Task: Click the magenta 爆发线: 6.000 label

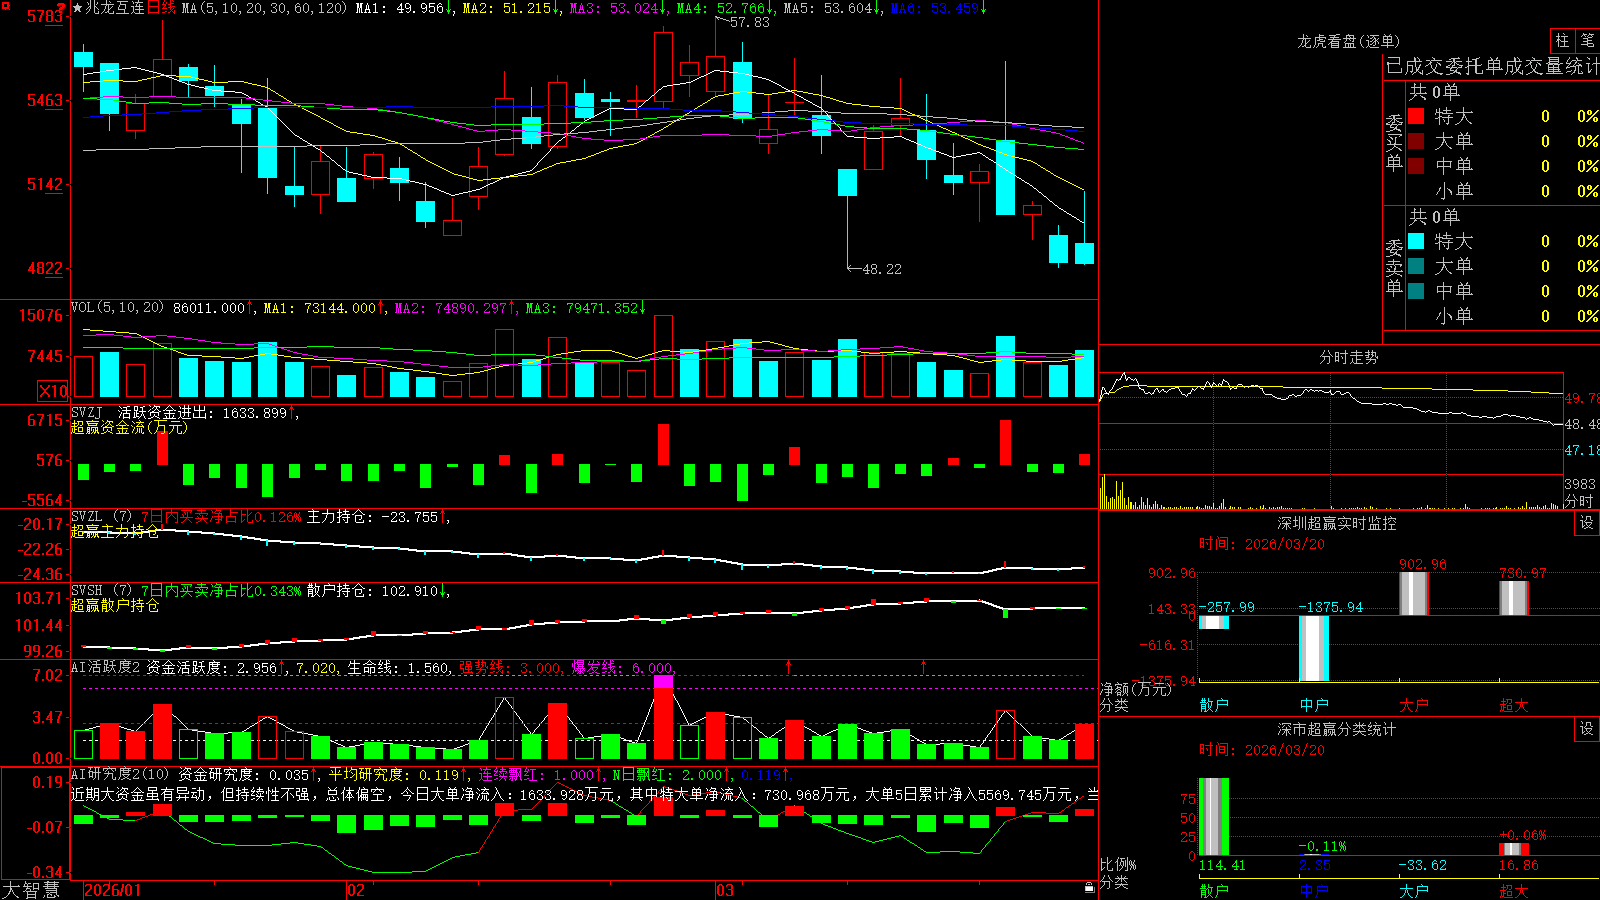Action: coord(622,667)
